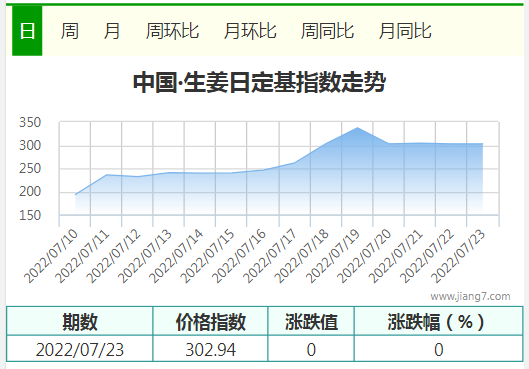Click the y-axis value 200

pos(30,192)
